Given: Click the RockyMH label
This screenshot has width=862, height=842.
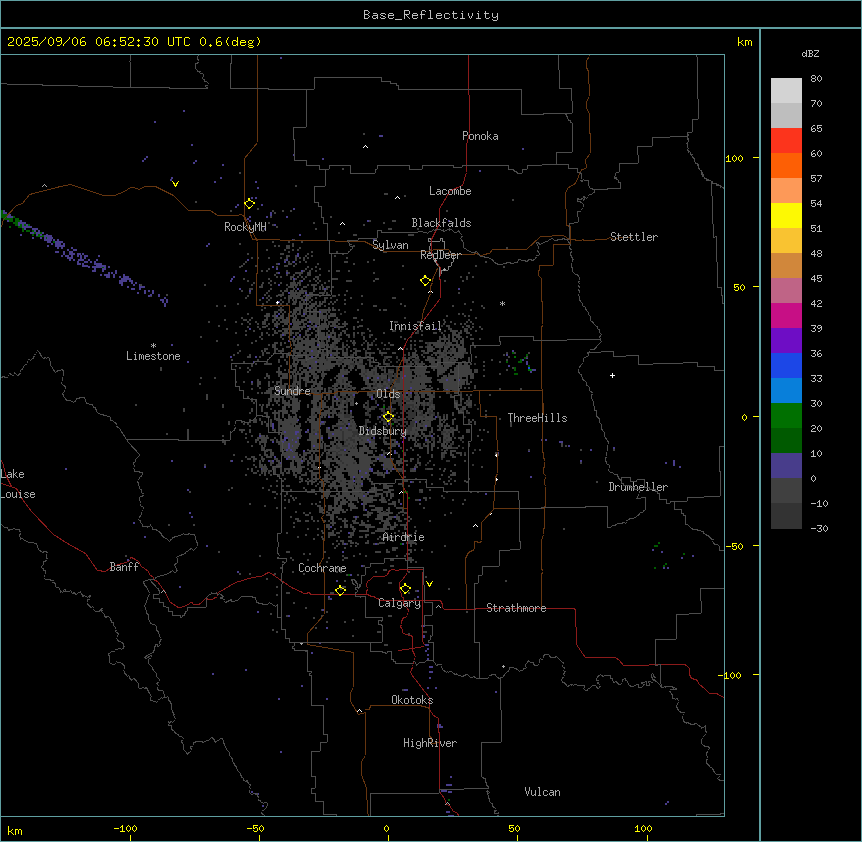Looking at the screenshot, I should [245, 227].
